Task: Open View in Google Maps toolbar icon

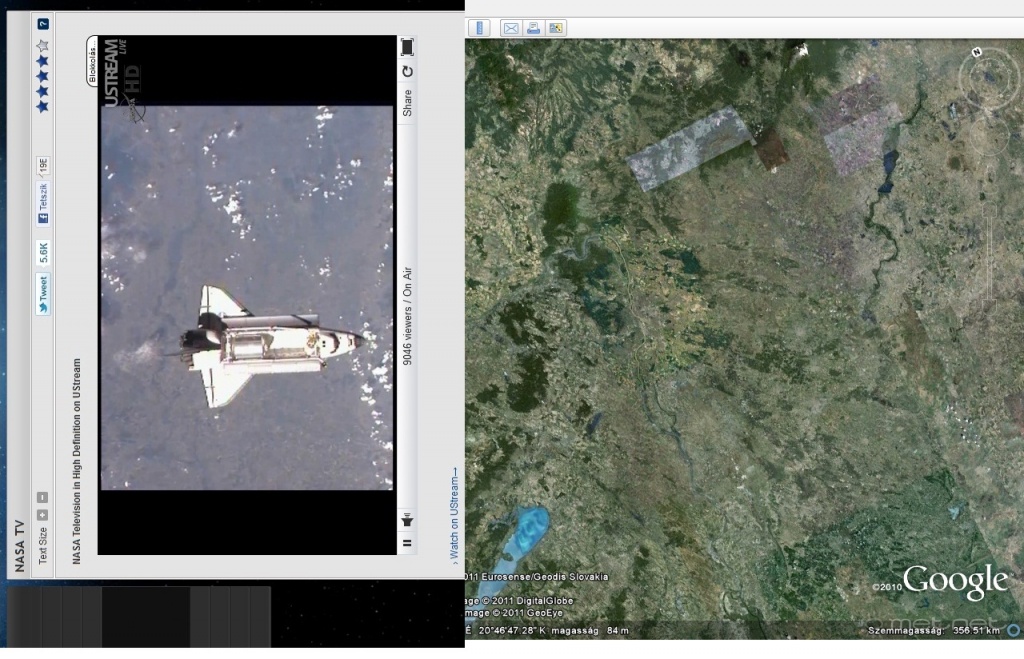Action: click(x=556, y=28)
